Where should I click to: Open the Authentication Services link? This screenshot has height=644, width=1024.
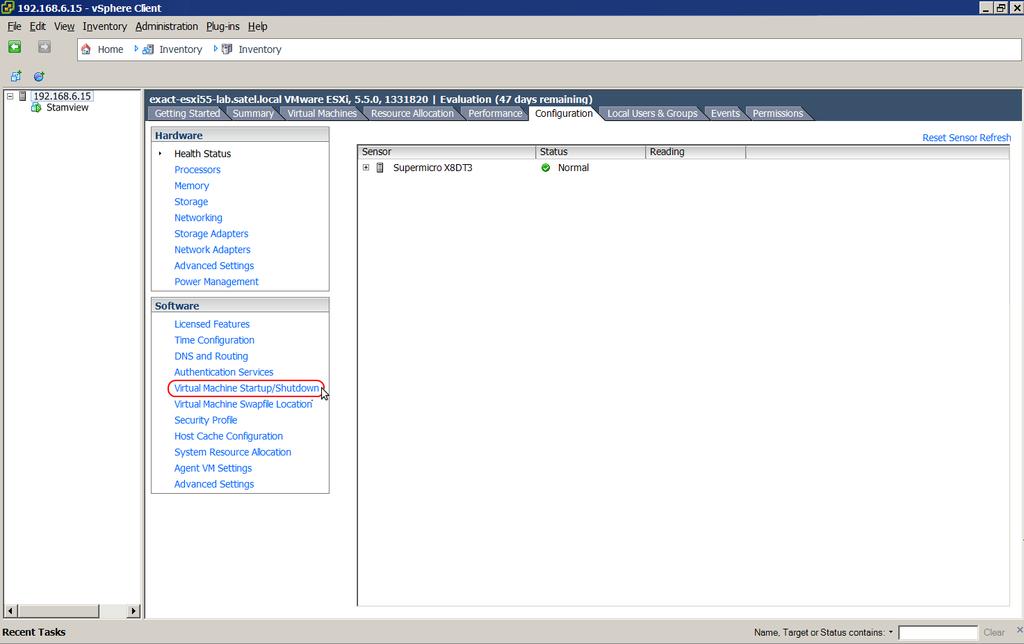pyautogui.click(x=223, y=372)
